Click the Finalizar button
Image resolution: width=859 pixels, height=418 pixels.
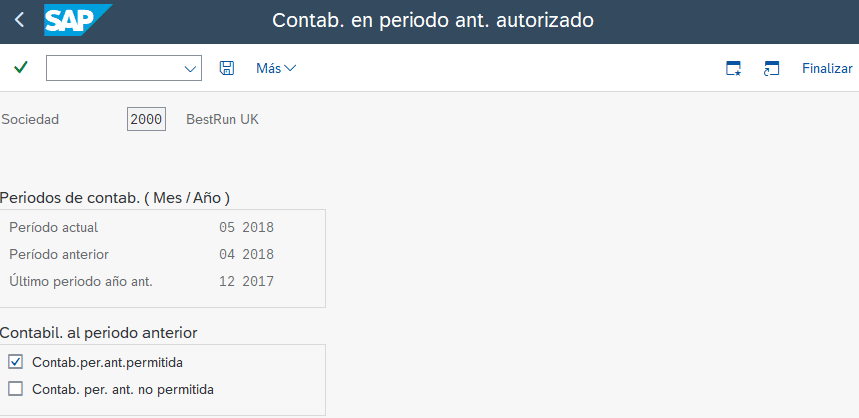pos(827,68)
